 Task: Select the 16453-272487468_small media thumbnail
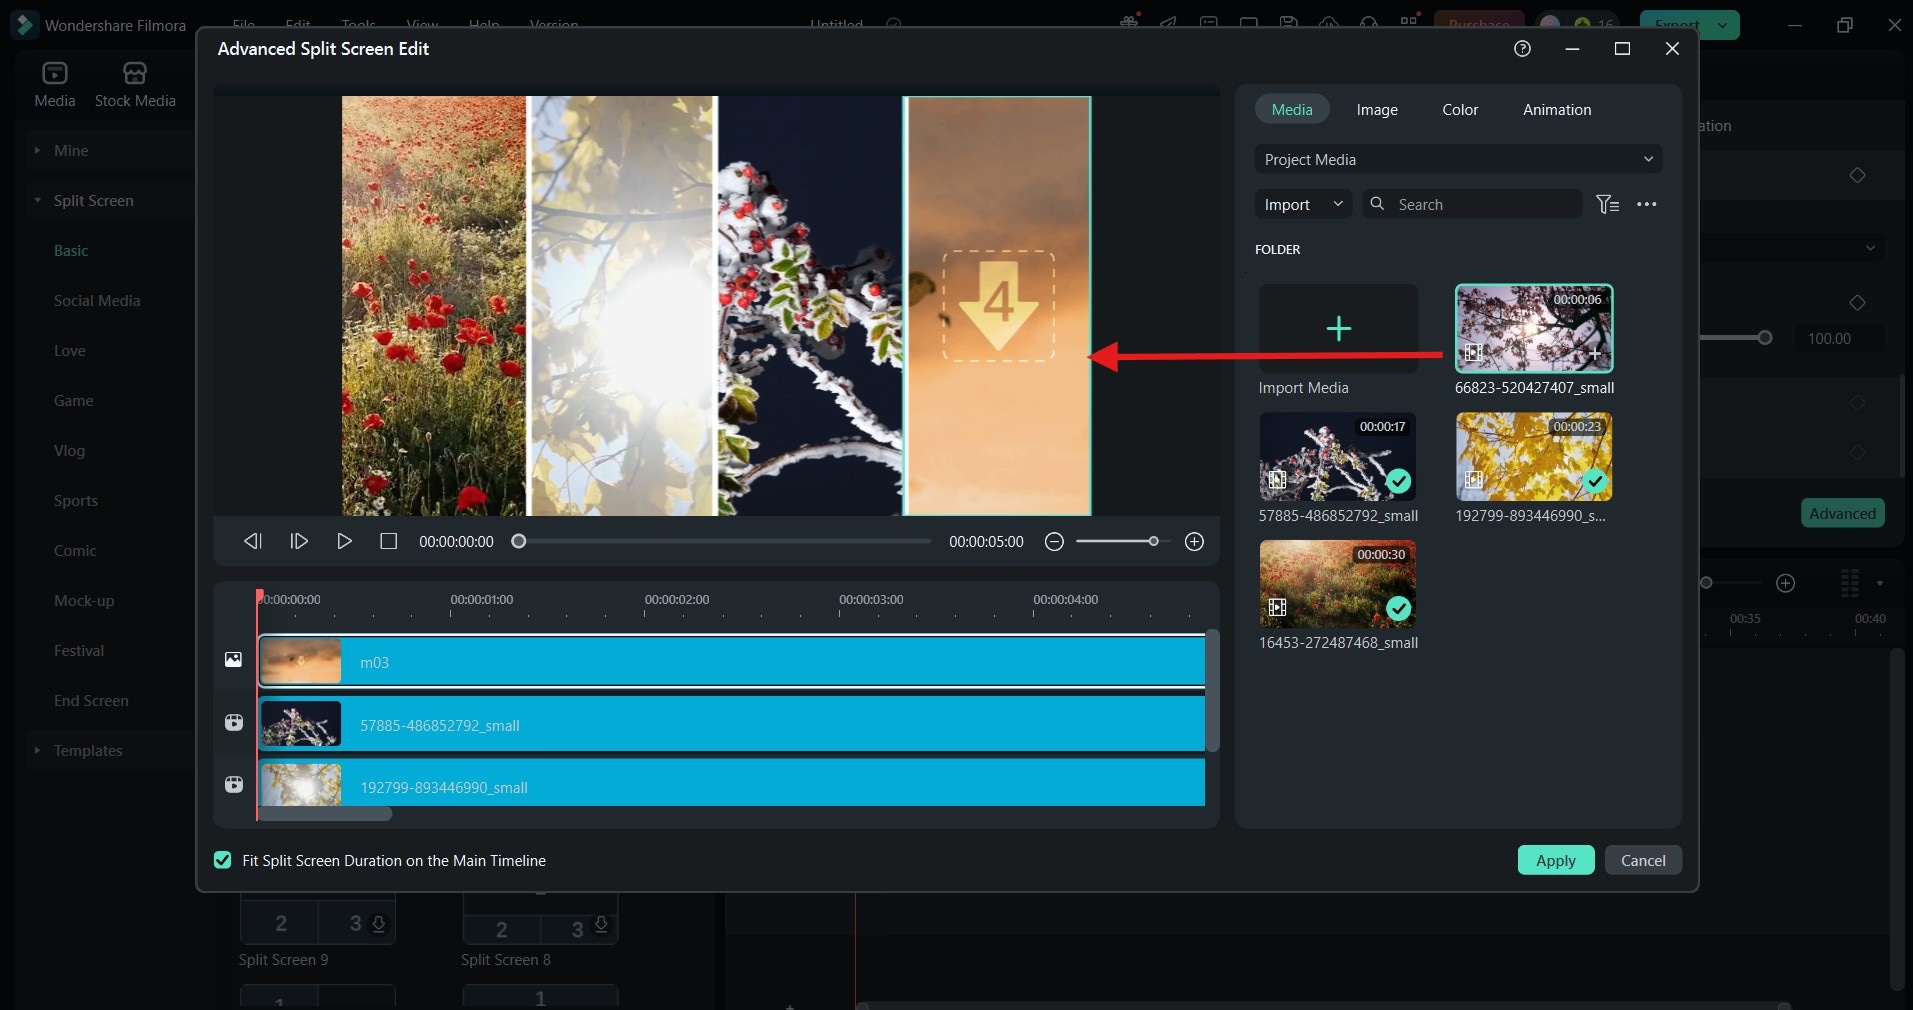point(1338,584)
